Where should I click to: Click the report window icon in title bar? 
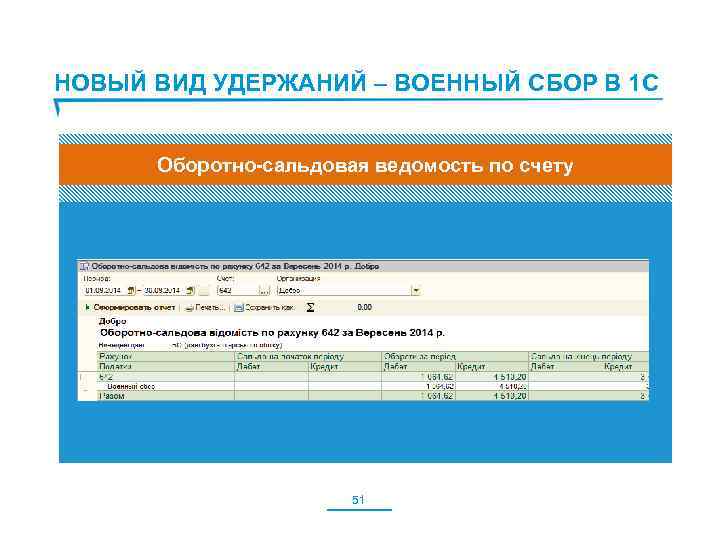84,266
